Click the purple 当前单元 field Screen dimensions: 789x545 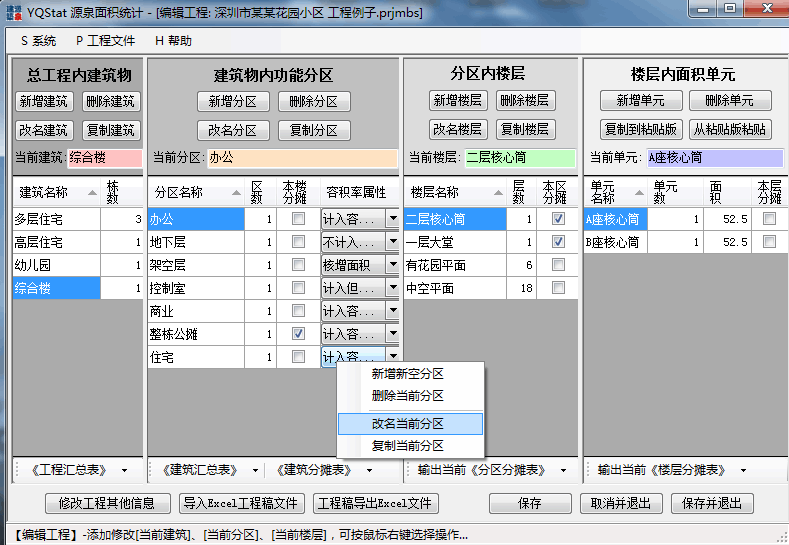pos(715,158)
